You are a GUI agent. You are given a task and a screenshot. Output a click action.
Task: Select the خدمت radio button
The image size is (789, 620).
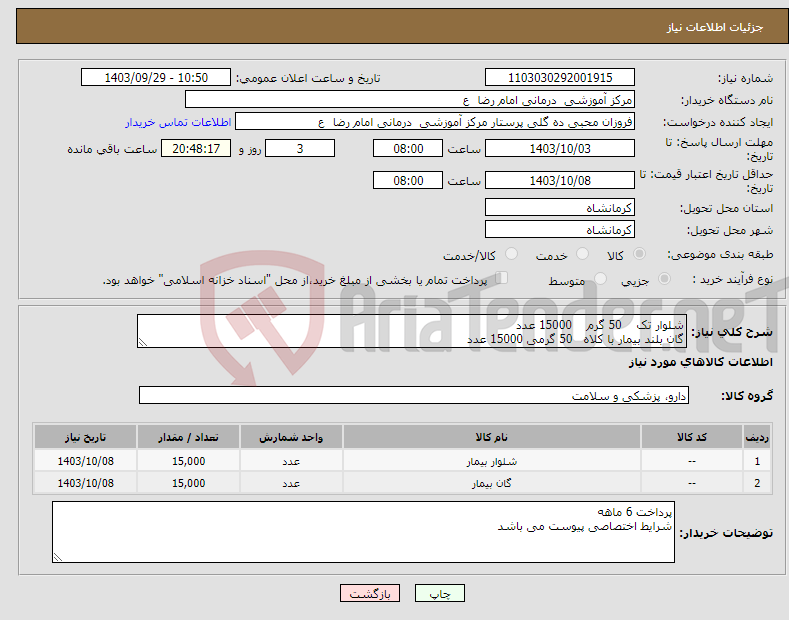pos(582,254)
